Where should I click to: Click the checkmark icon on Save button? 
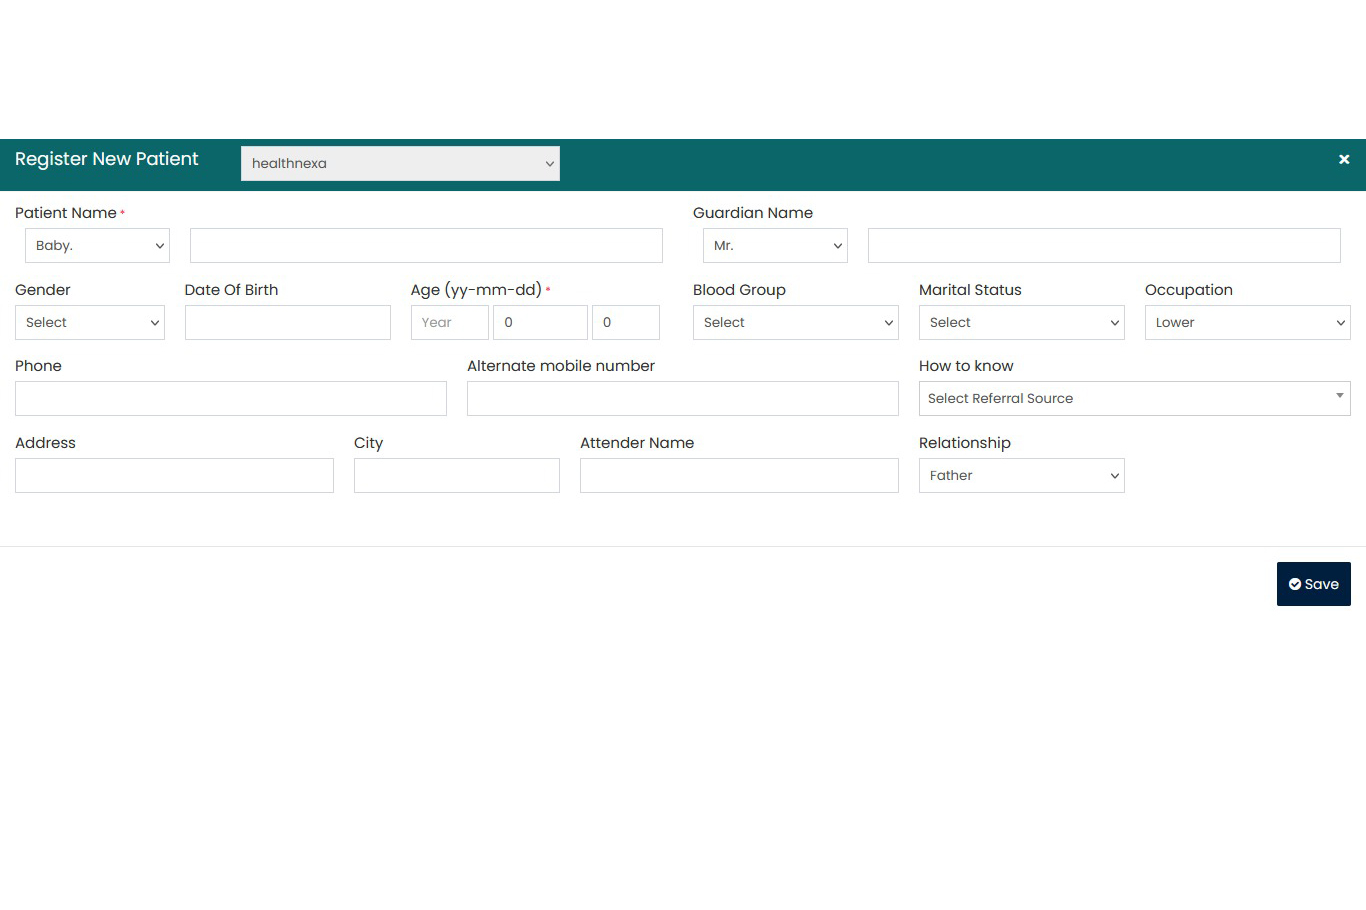point(1297,584)
